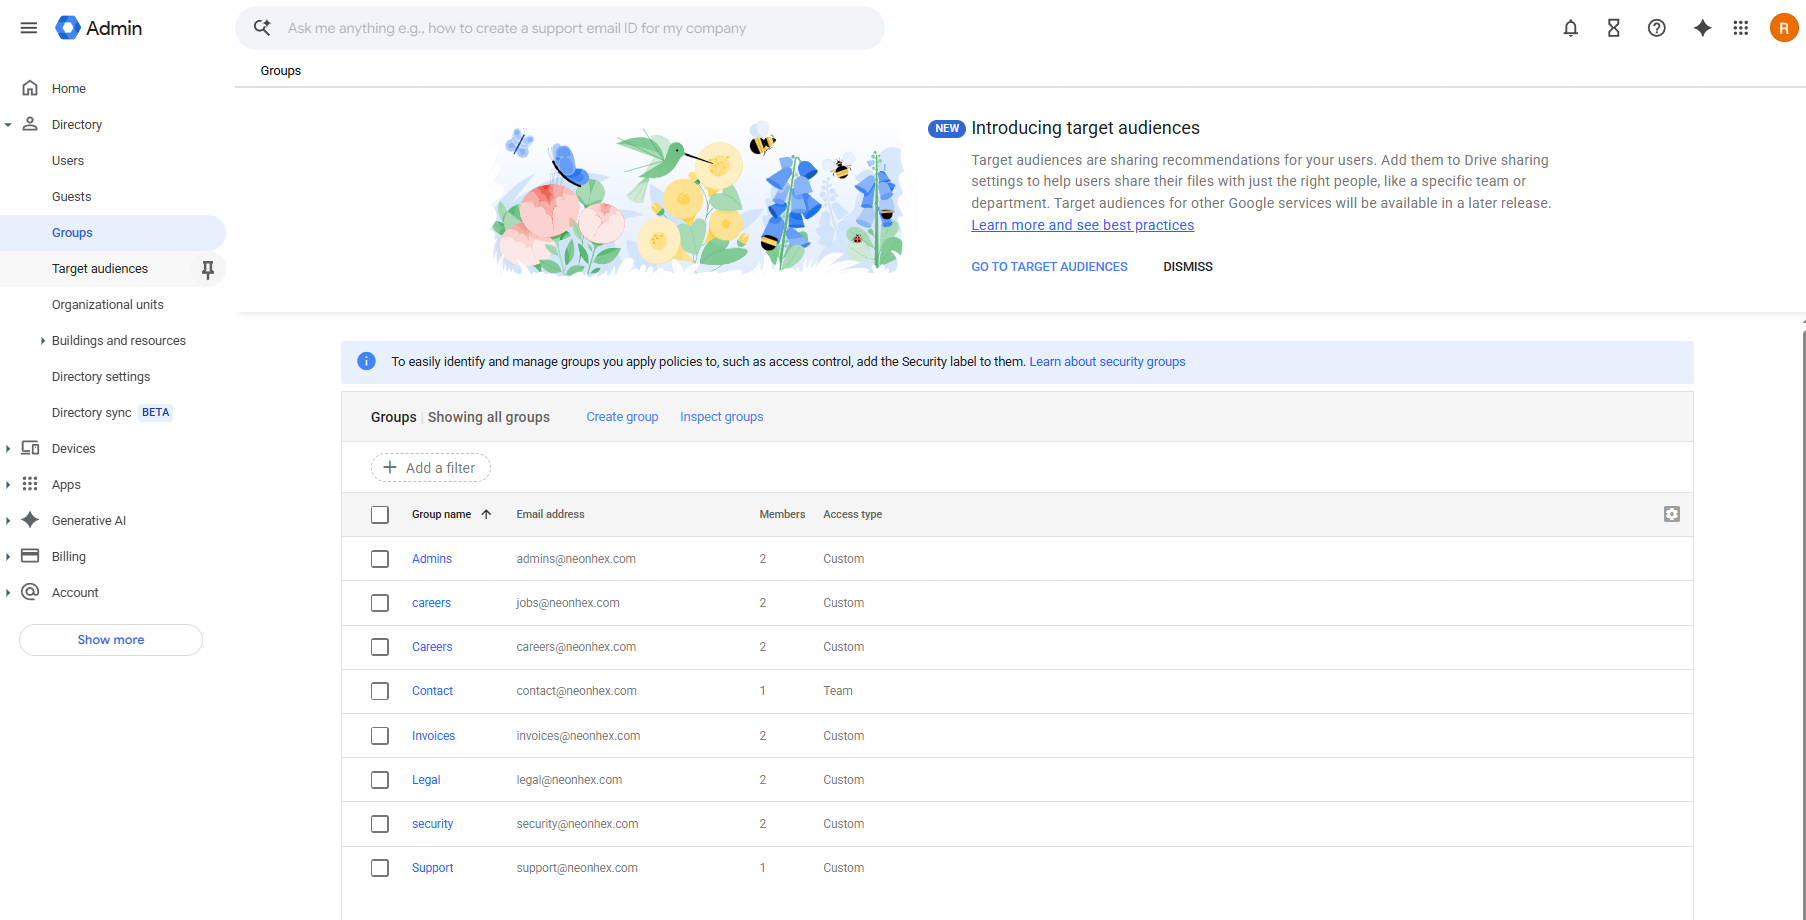This screenshot has height=920, width=1806.
Task: Open the help question mark icon
Action: [1657, 28]
